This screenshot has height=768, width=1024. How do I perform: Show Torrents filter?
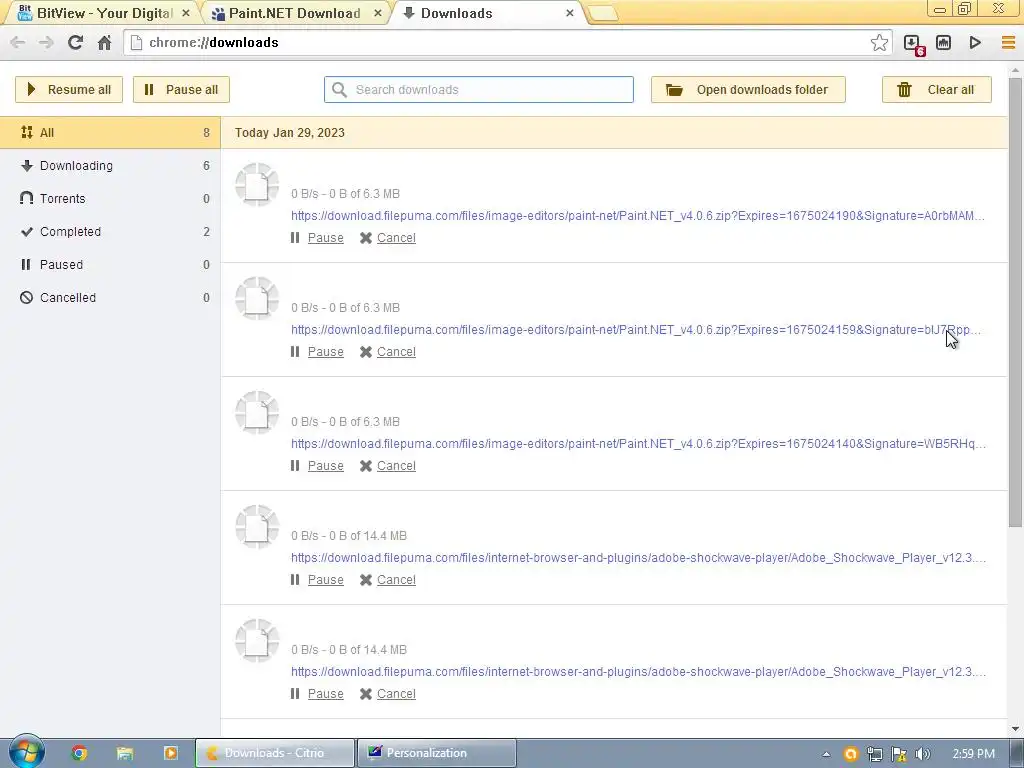(x=110, y=199)
